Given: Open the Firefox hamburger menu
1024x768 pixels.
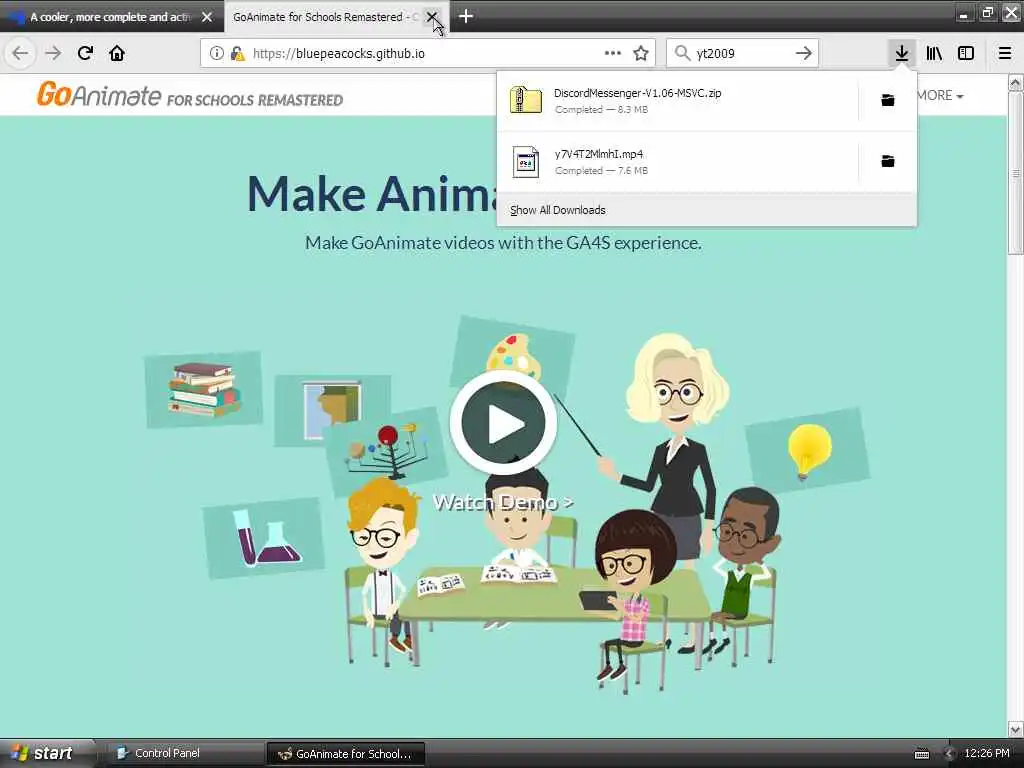Looking at the screenshot, I should [1005, 53].
